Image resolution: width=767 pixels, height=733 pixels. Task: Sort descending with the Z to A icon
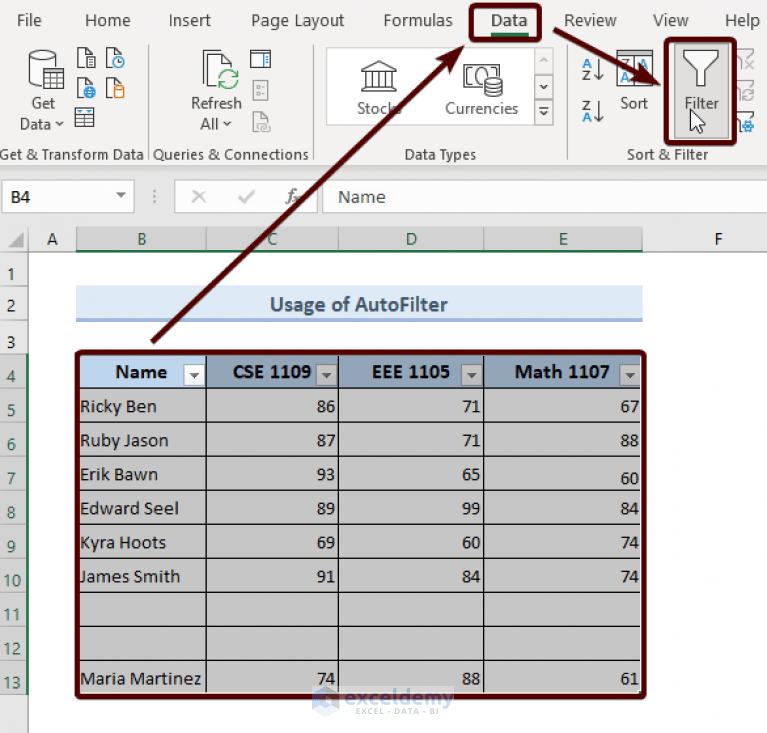tap(593, 111)
